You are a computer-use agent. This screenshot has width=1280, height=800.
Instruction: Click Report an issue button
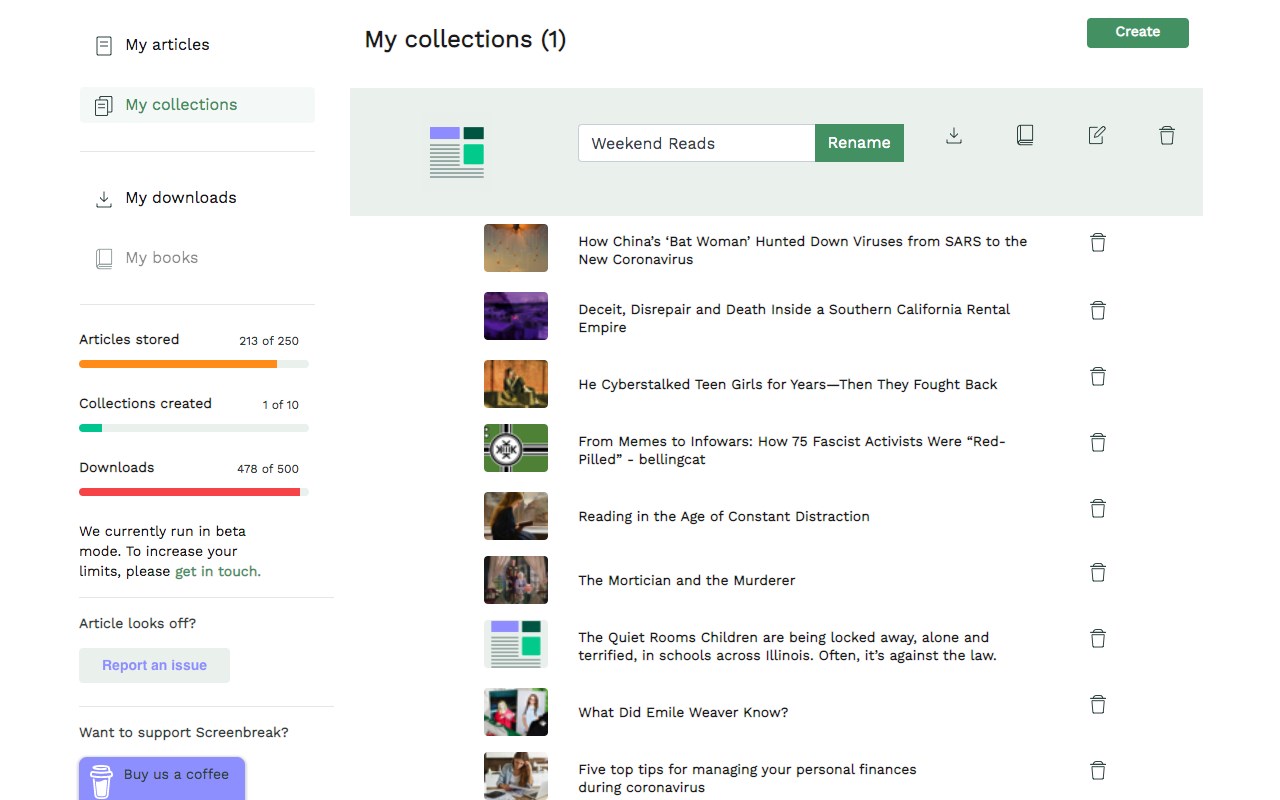[154, 665]
